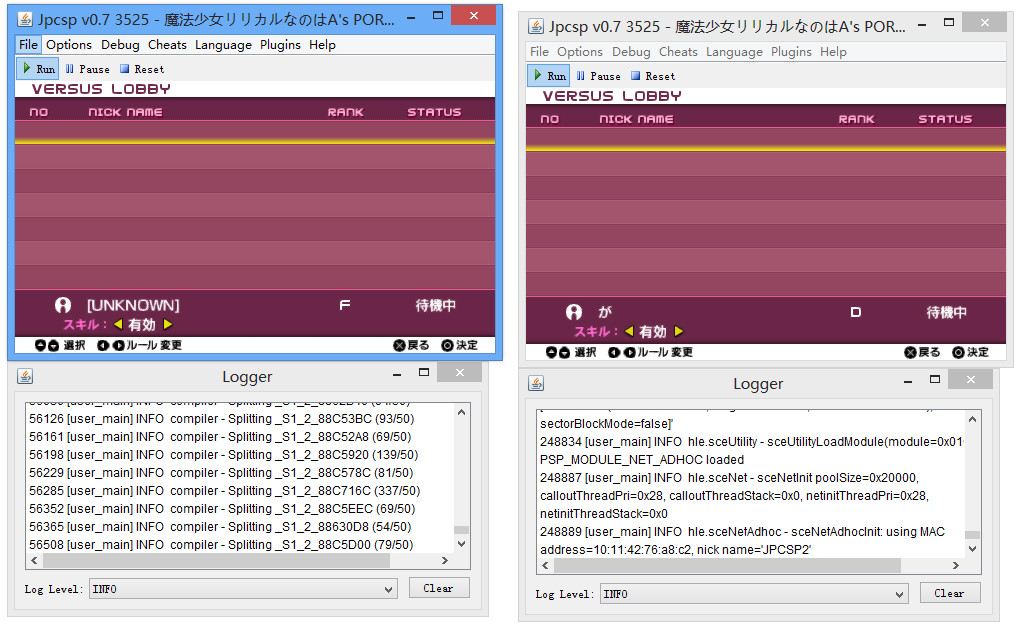Open Log Level dropdown in left Logger

pyautogui.click(x=243, y=589)
